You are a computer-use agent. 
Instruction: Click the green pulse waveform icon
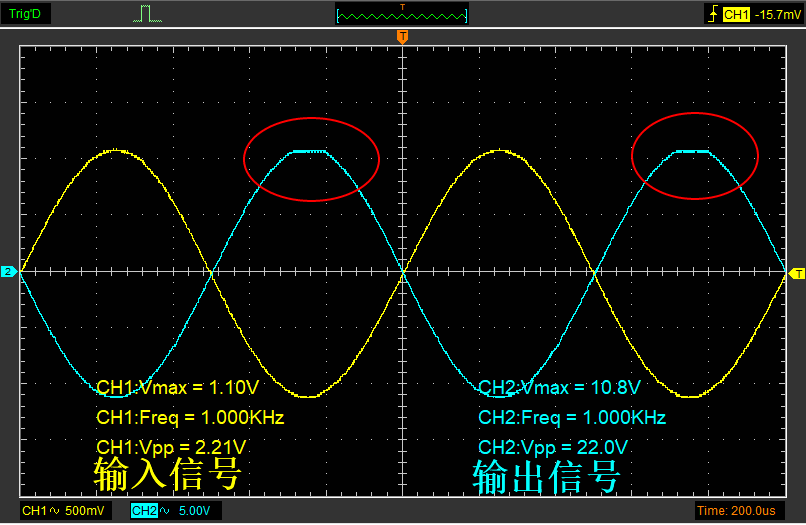(x=146, y=14)
